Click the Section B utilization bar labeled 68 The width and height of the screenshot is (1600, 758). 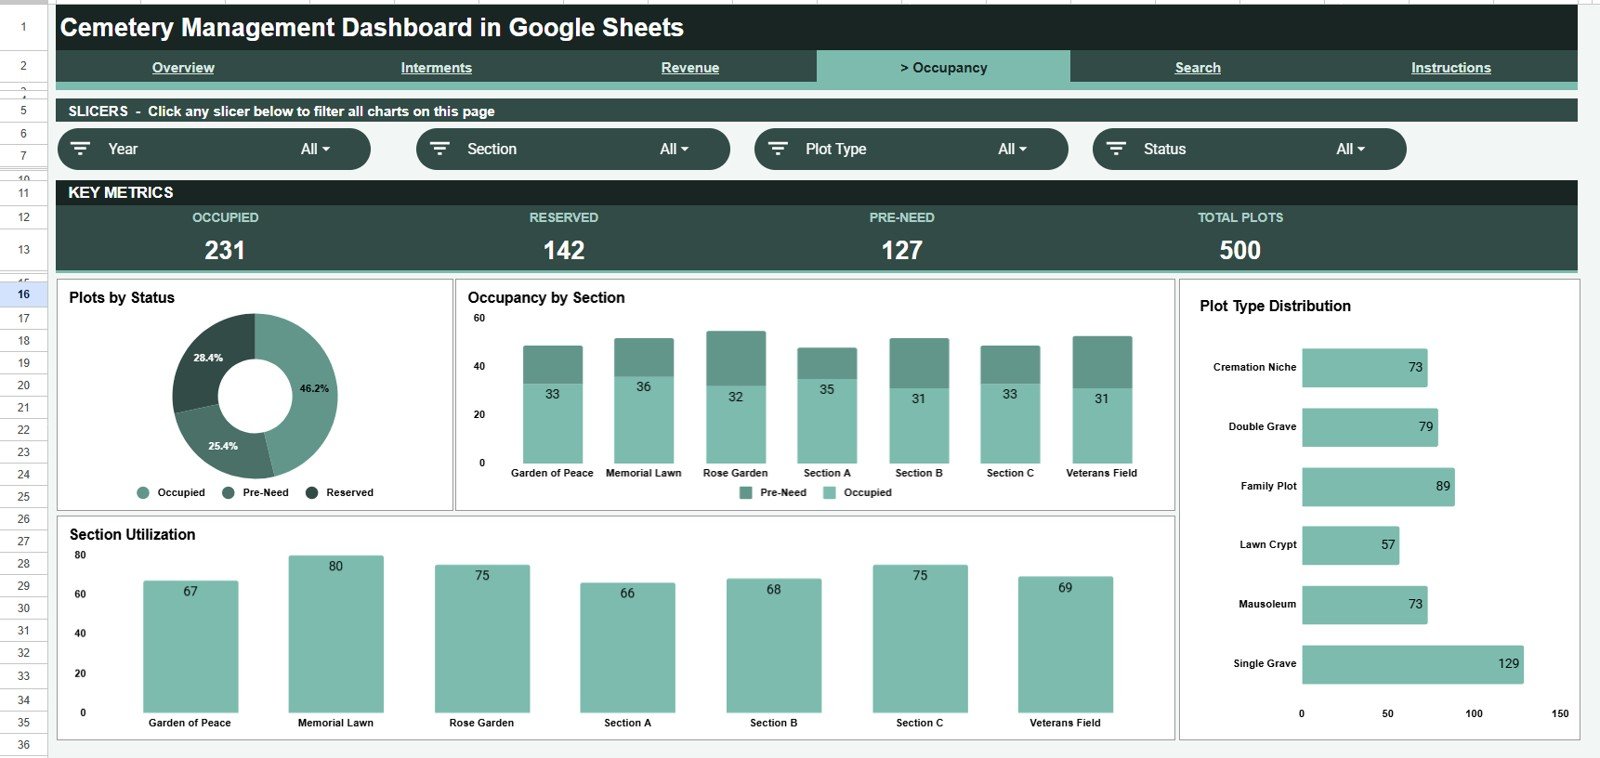774,646
